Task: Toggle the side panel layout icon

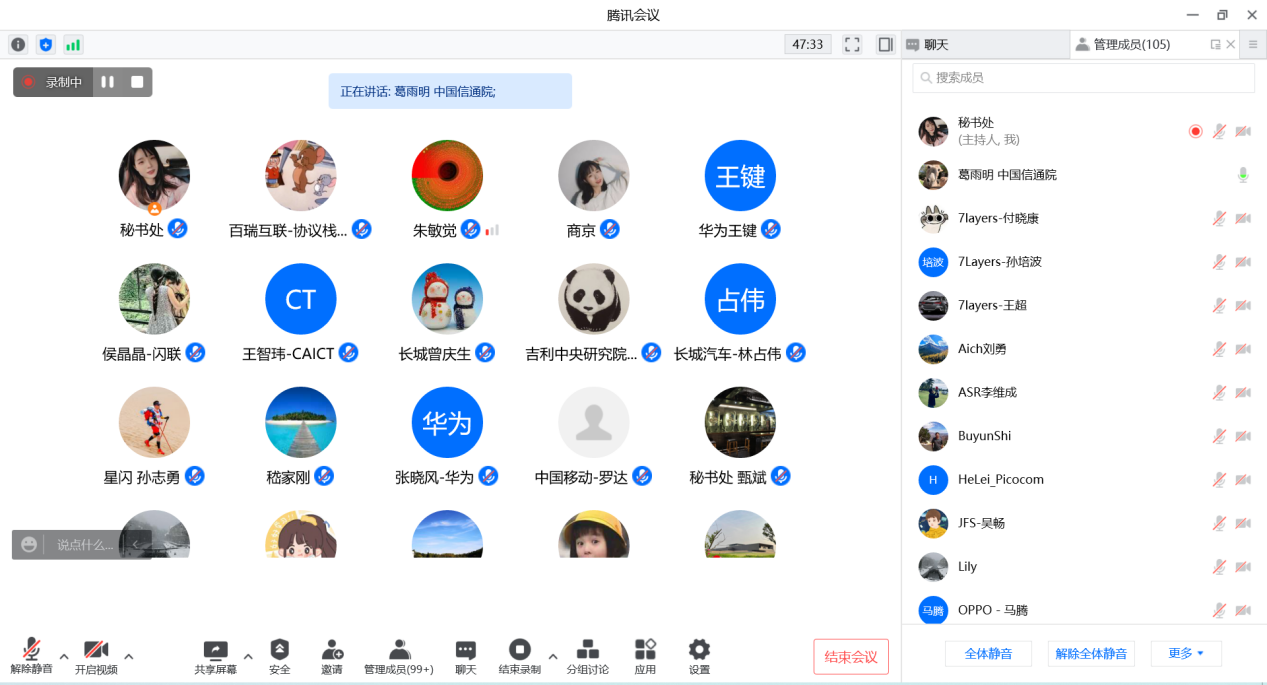Action: [x=885, y=44]
